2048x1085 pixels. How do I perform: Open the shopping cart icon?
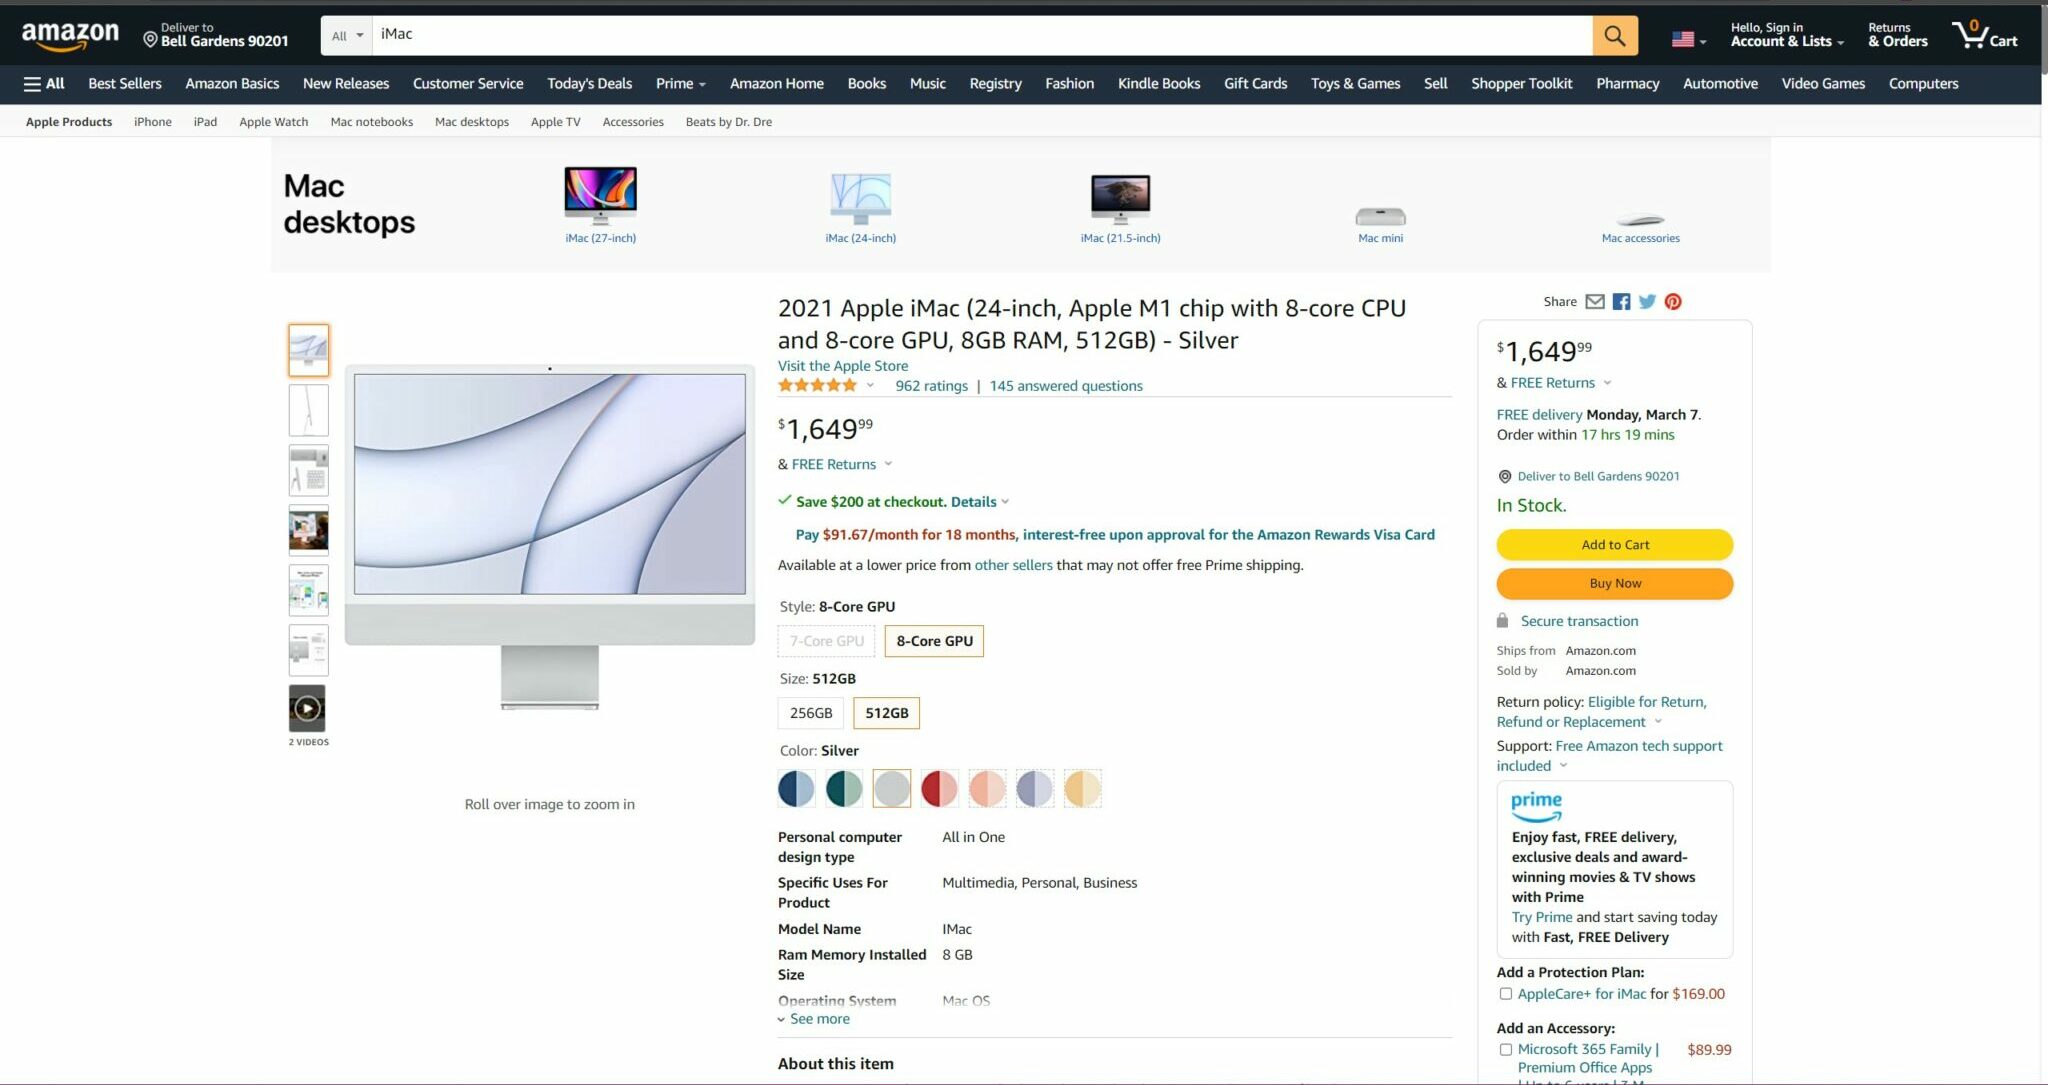[x=1984, y=35]
